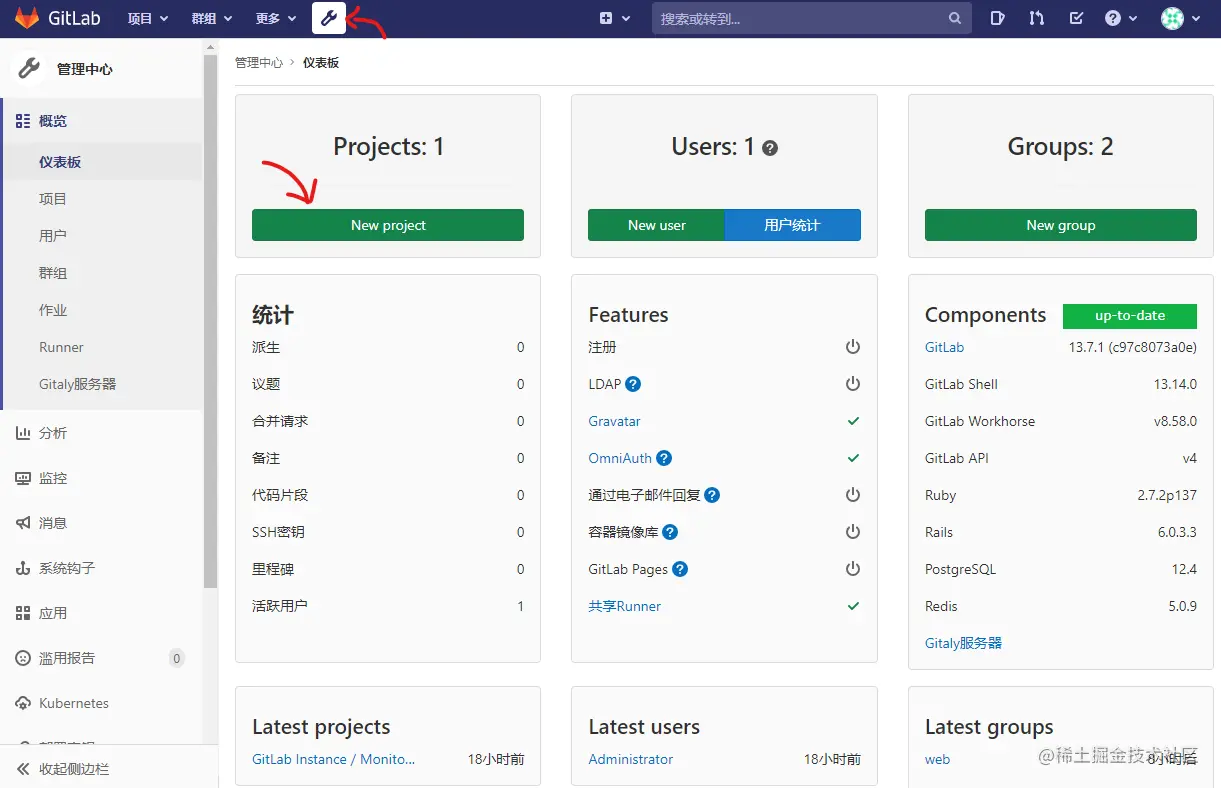Open 群组 in the sidebar
1221x788 pixels.
pos(102,273)
